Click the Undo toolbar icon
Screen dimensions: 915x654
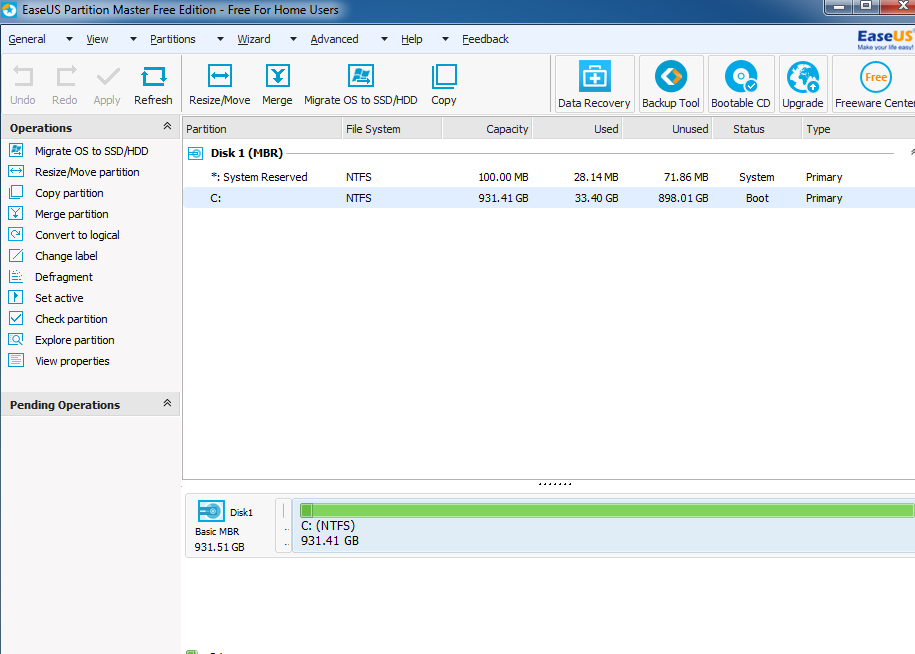point(23,85)
